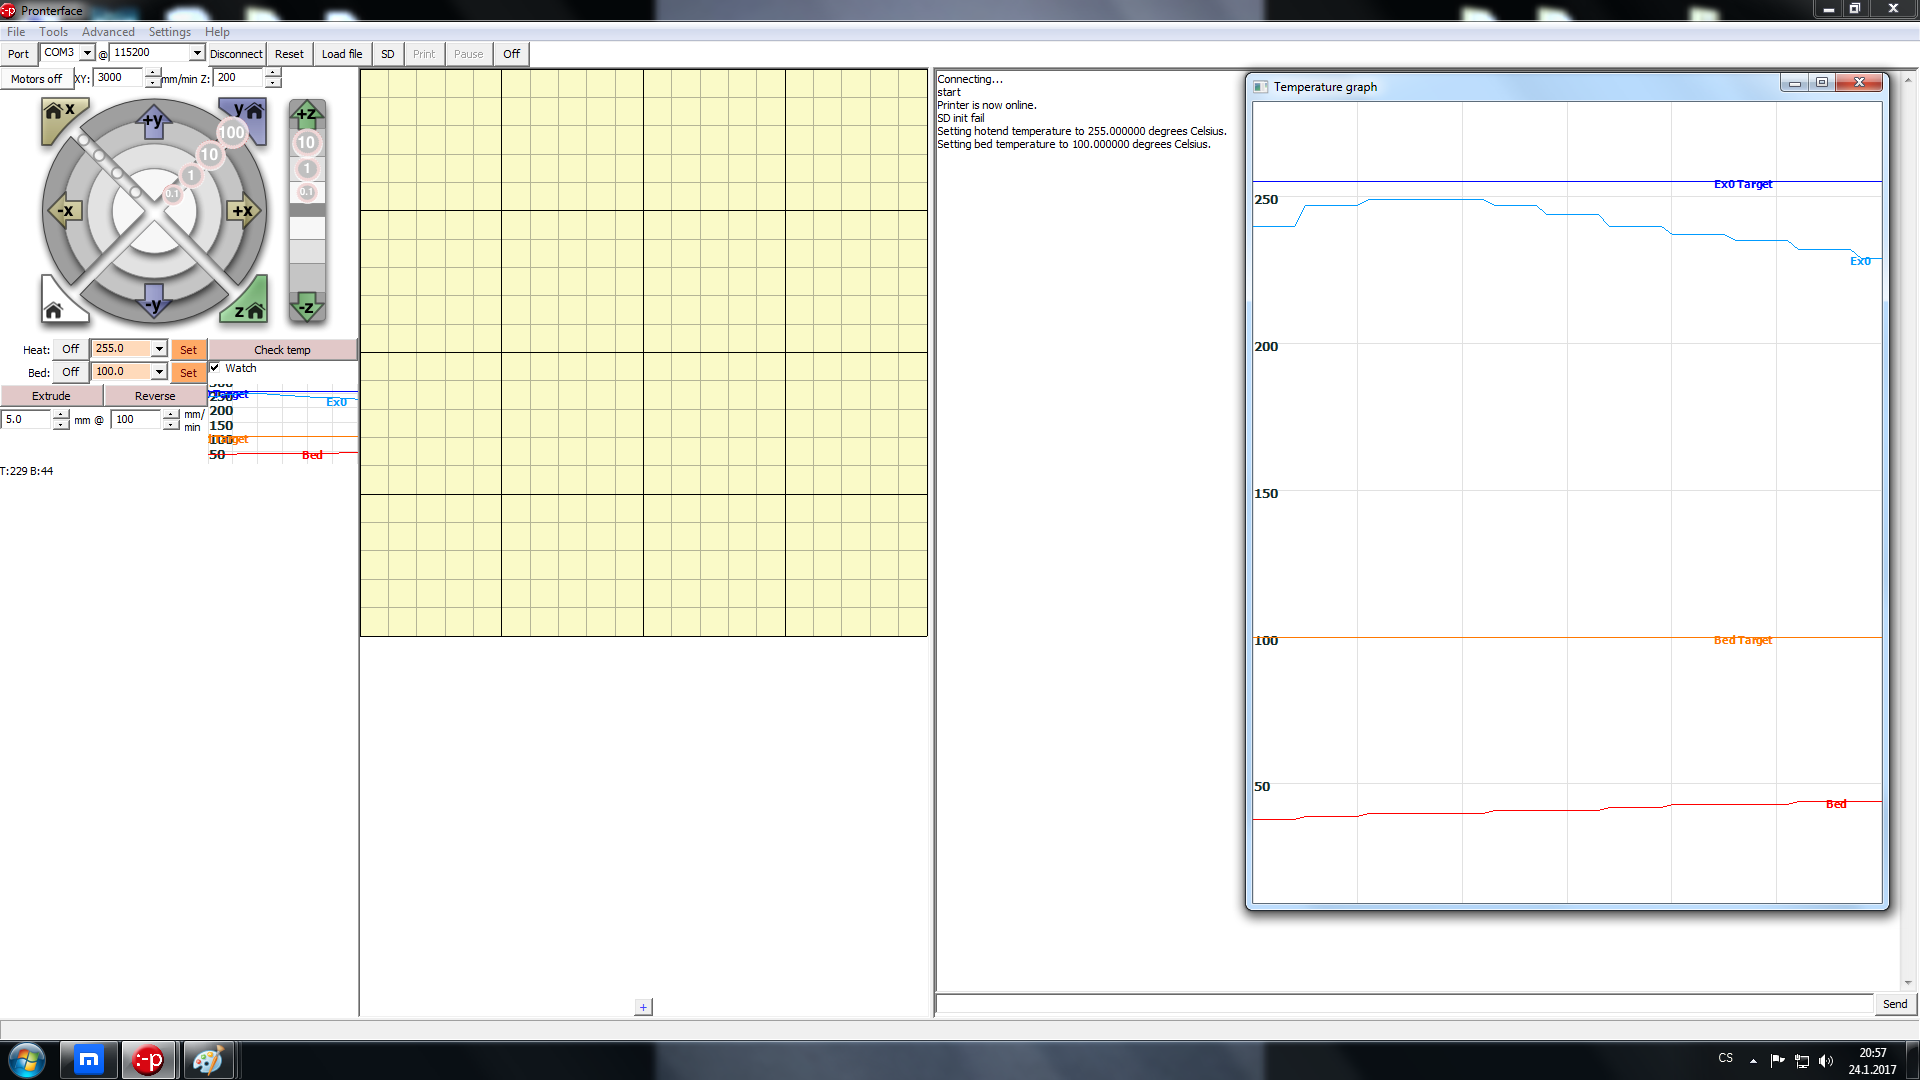
Task: Click the Disconnect button
Action: [x=236, y=54]
